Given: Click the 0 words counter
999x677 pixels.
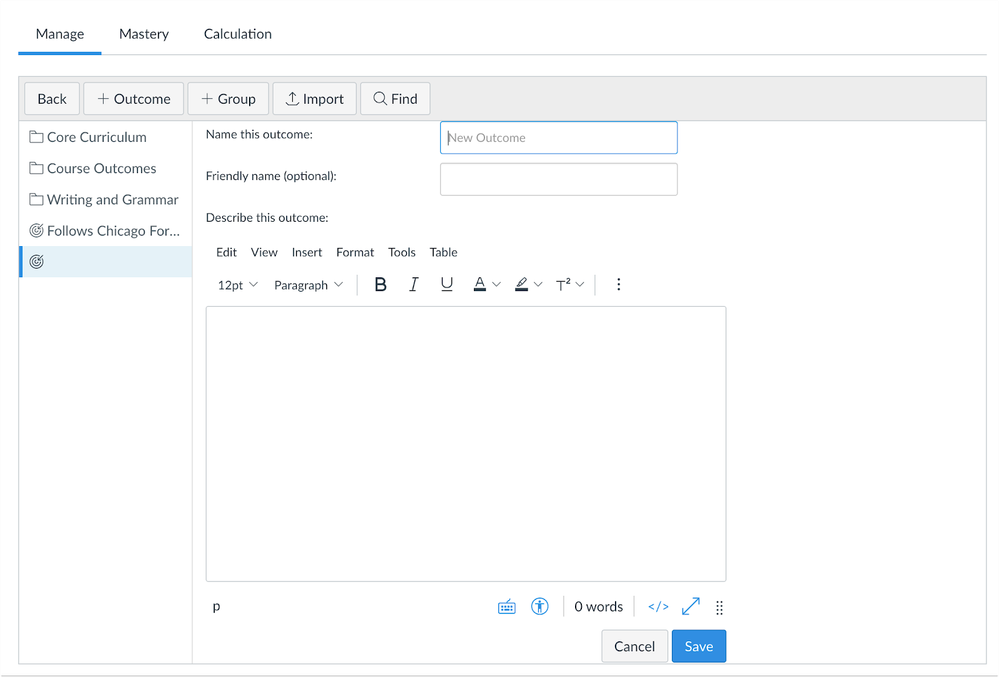Looking at the screenshot, I should click(x=598, y=607).
